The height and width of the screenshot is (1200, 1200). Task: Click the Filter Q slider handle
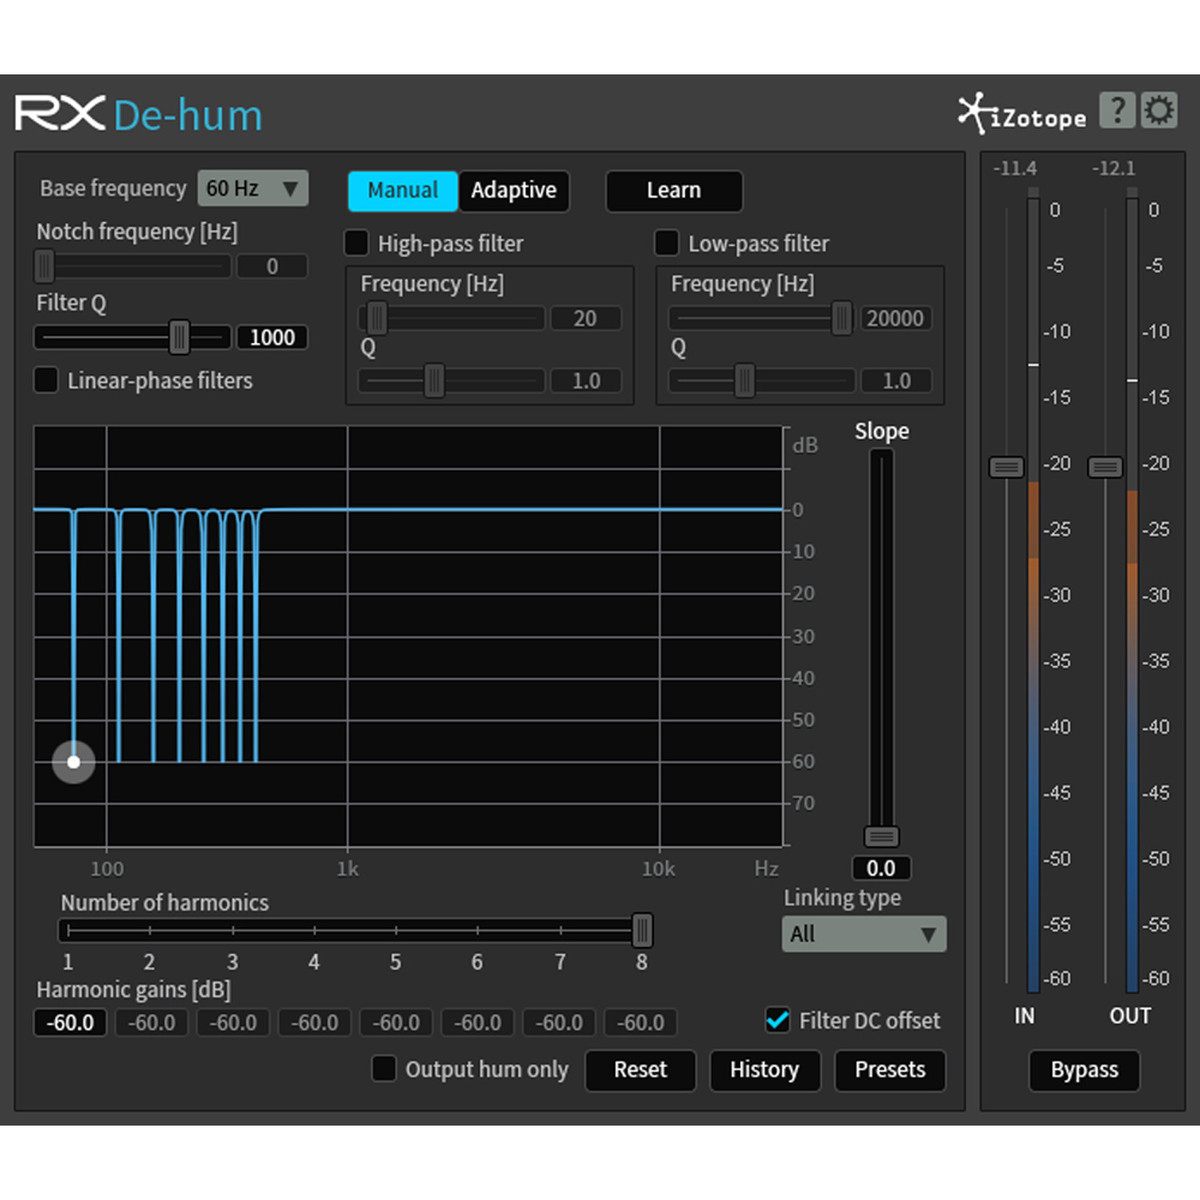pos(179,337)
